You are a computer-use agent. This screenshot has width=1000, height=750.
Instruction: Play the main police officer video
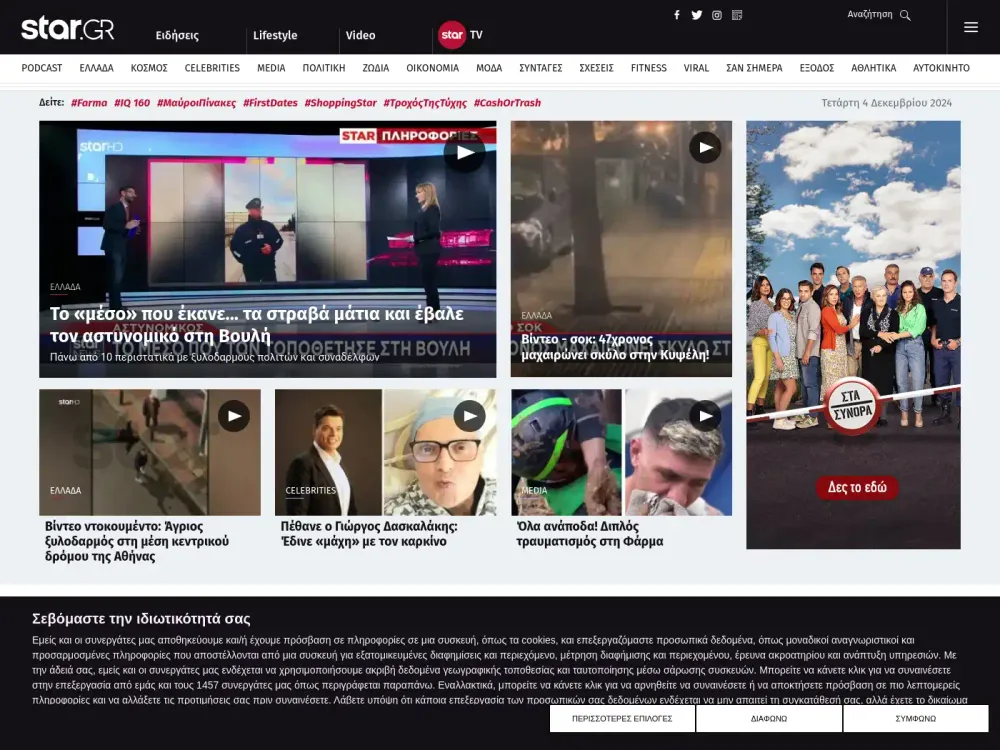tap(465, 152)
